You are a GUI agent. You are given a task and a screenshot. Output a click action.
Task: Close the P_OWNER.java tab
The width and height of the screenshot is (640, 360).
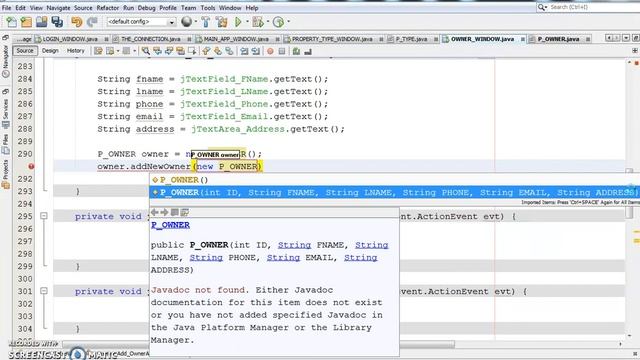tap(588, 39)
